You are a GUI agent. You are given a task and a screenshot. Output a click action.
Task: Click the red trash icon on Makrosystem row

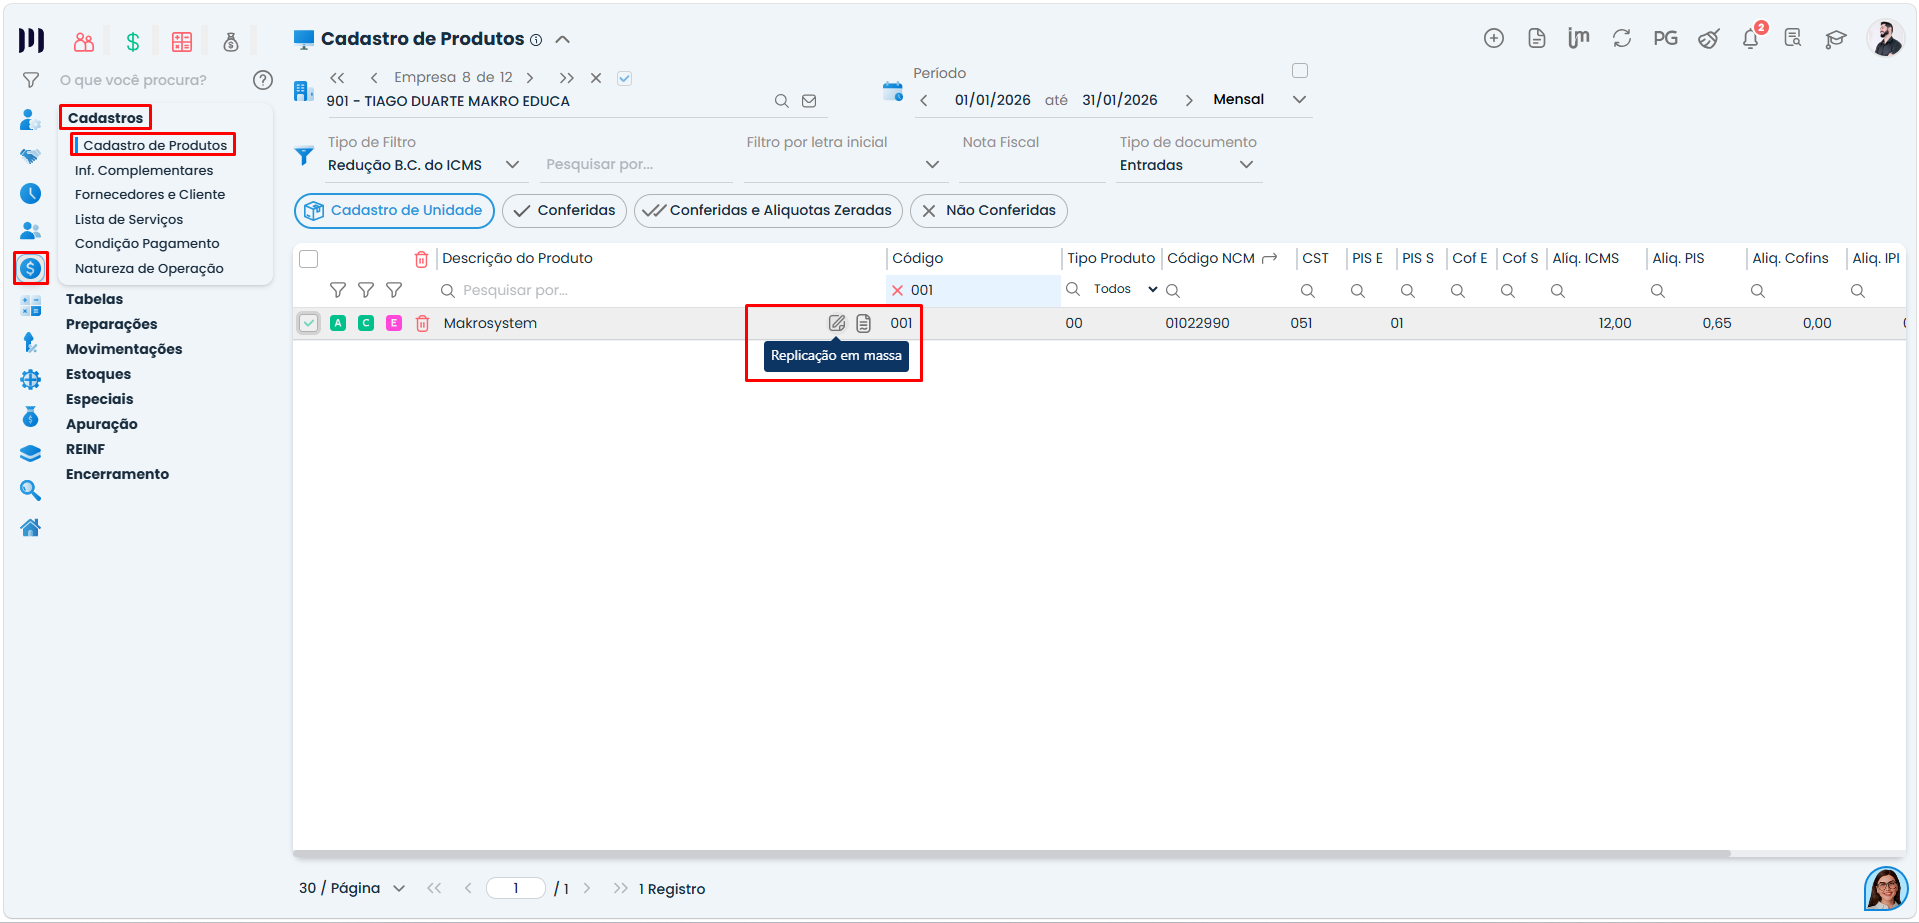(x=423, y=323)
